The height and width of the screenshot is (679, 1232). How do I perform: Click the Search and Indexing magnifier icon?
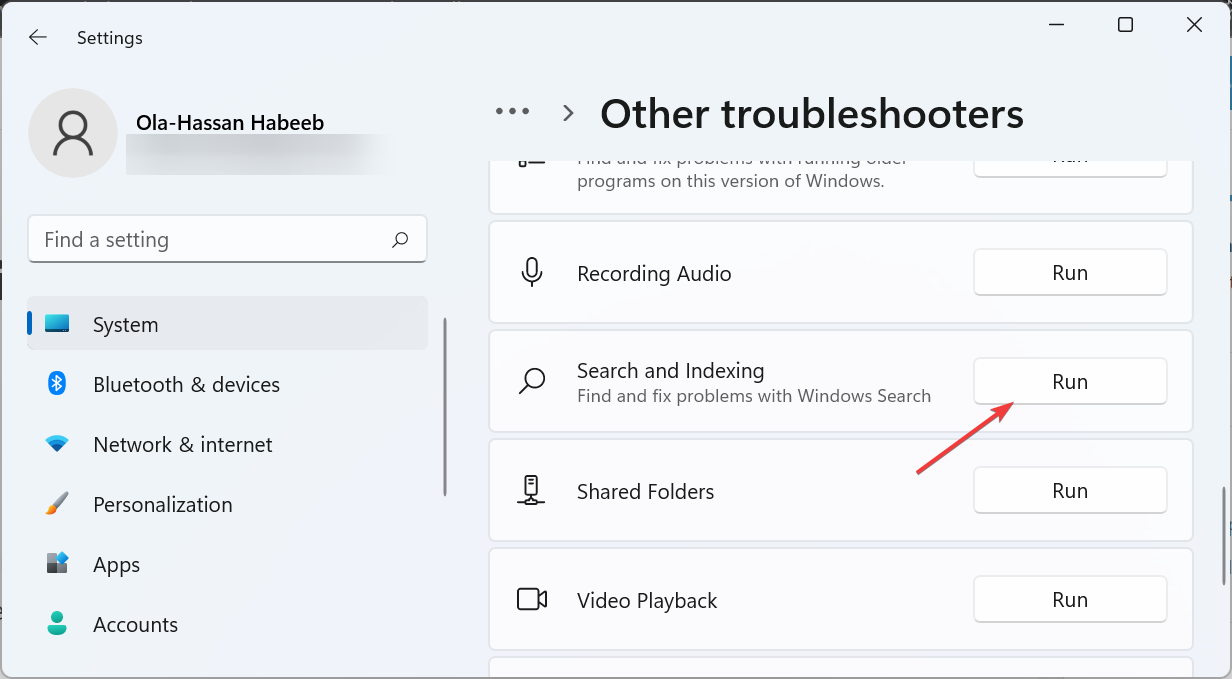(x=532, y=381)
